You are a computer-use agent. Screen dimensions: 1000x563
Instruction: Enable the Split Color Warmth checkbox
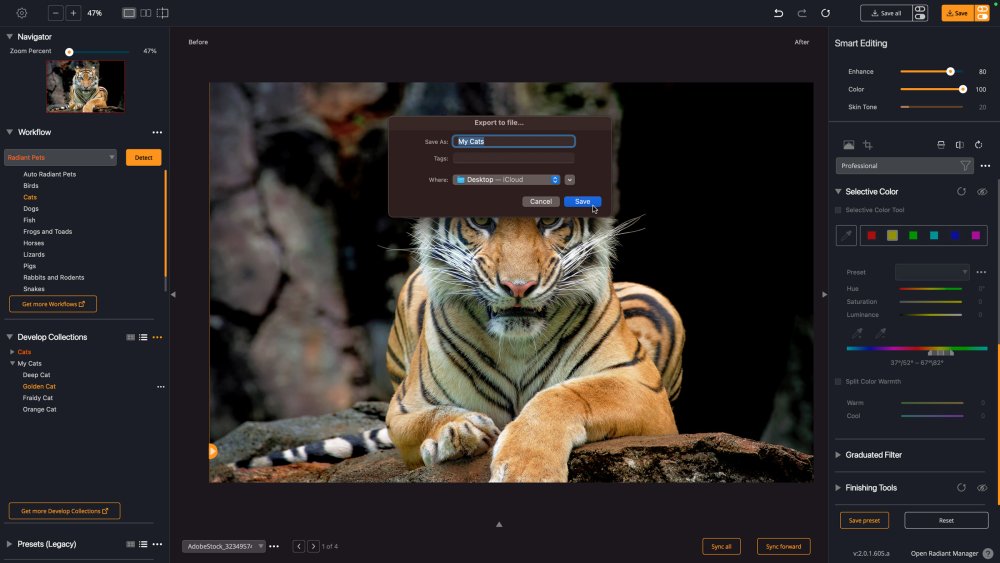838,381
